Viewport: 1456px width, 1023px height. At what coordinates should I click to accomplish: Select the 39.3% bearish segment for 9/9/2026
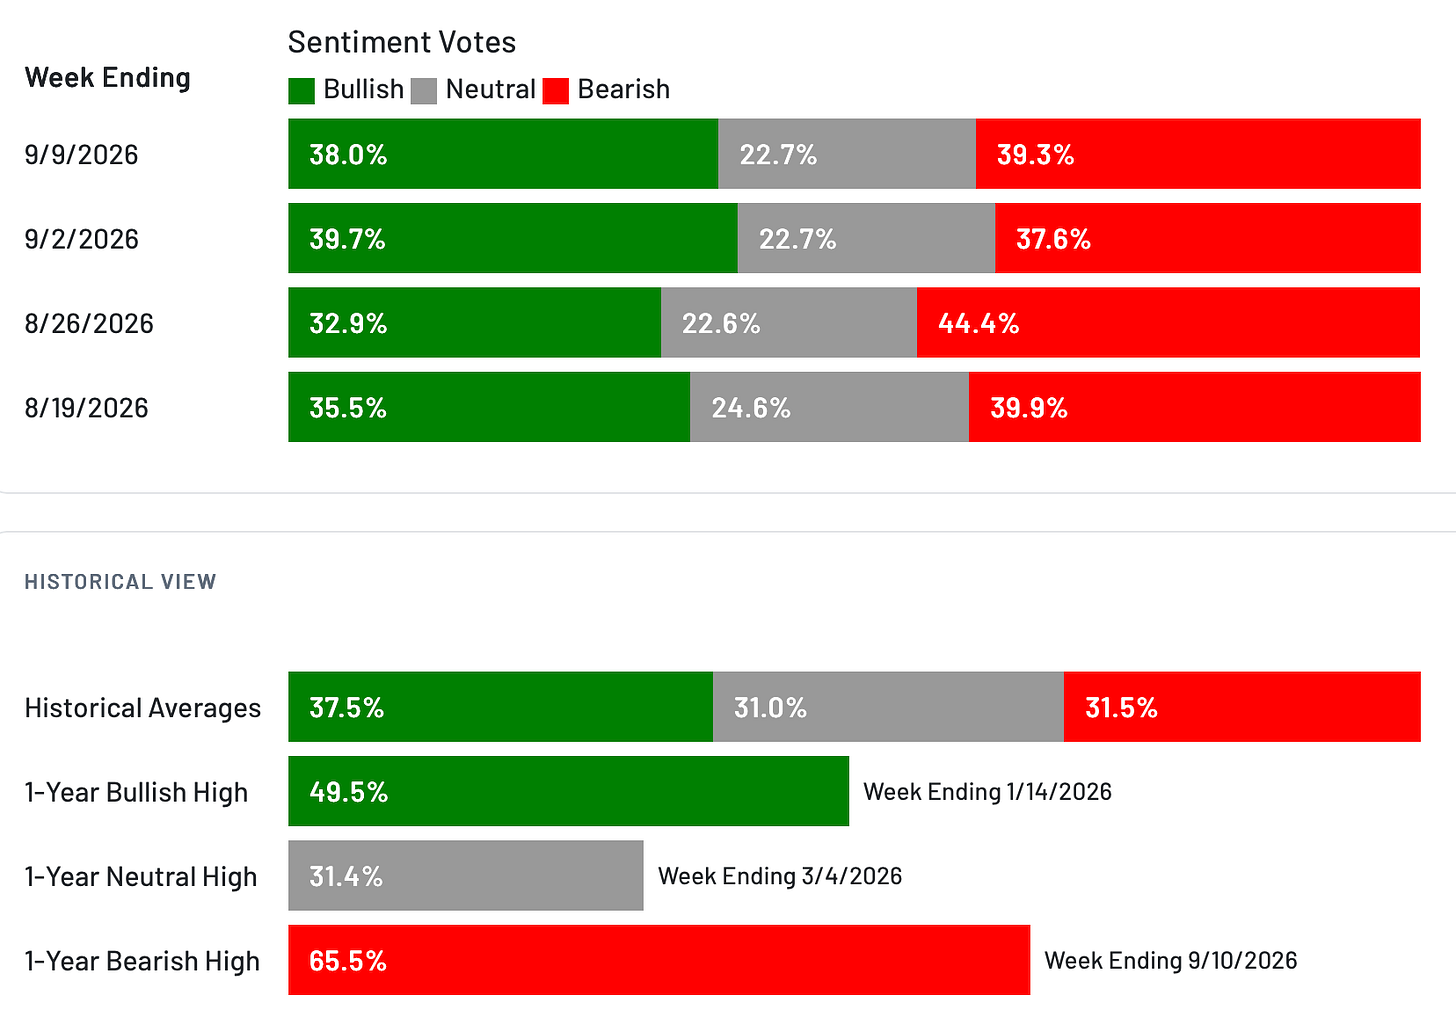pyautogui.click(x=1198, y=154)
